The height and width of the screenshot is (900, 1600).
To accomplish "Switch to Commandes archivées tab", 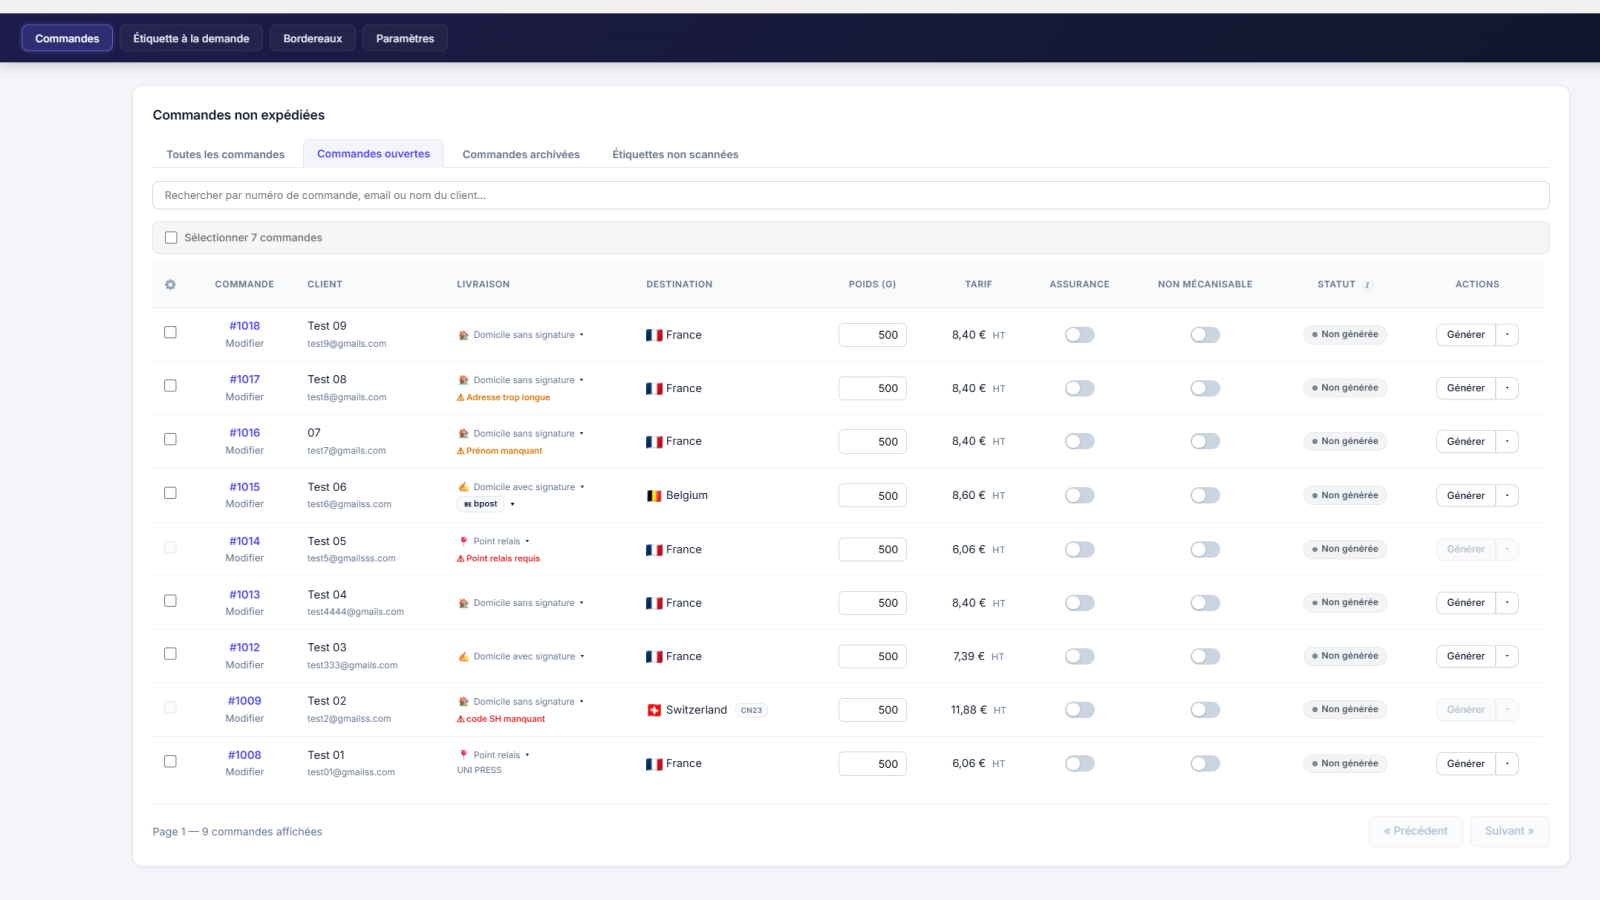I will coord(521,154).
